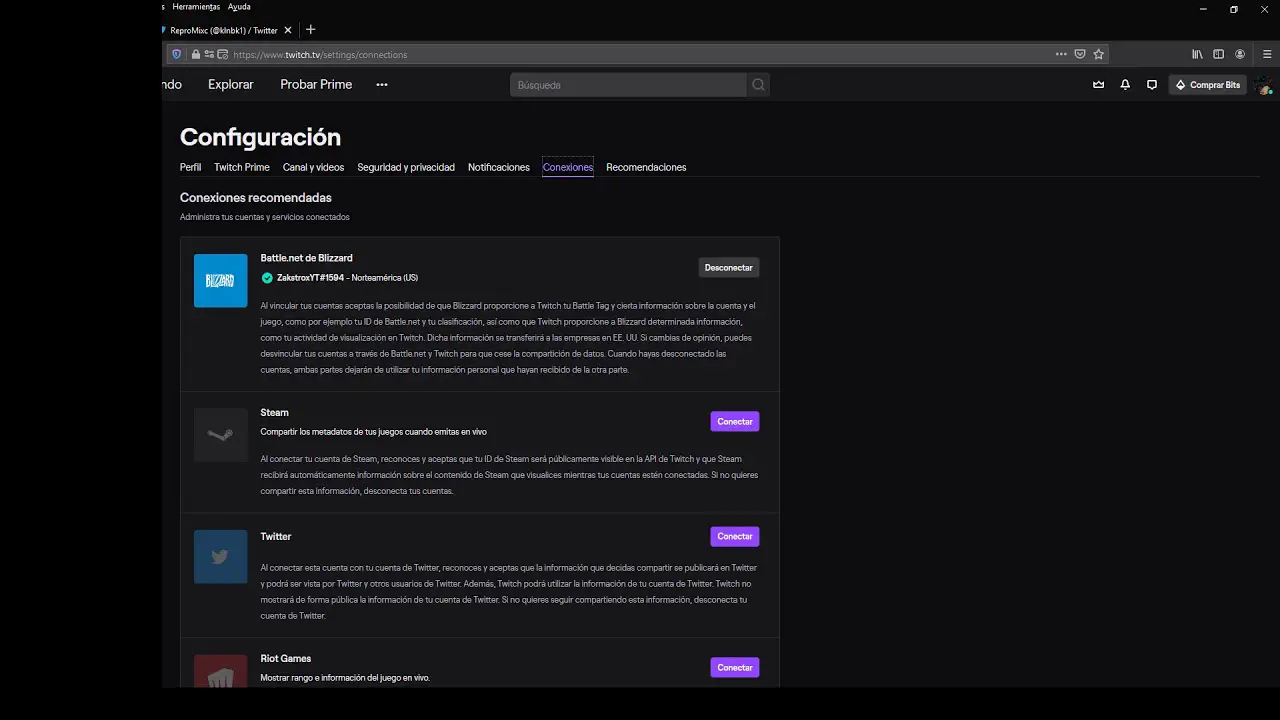Click the Riot Games title text
The image size is (1280, 720).
286,659
